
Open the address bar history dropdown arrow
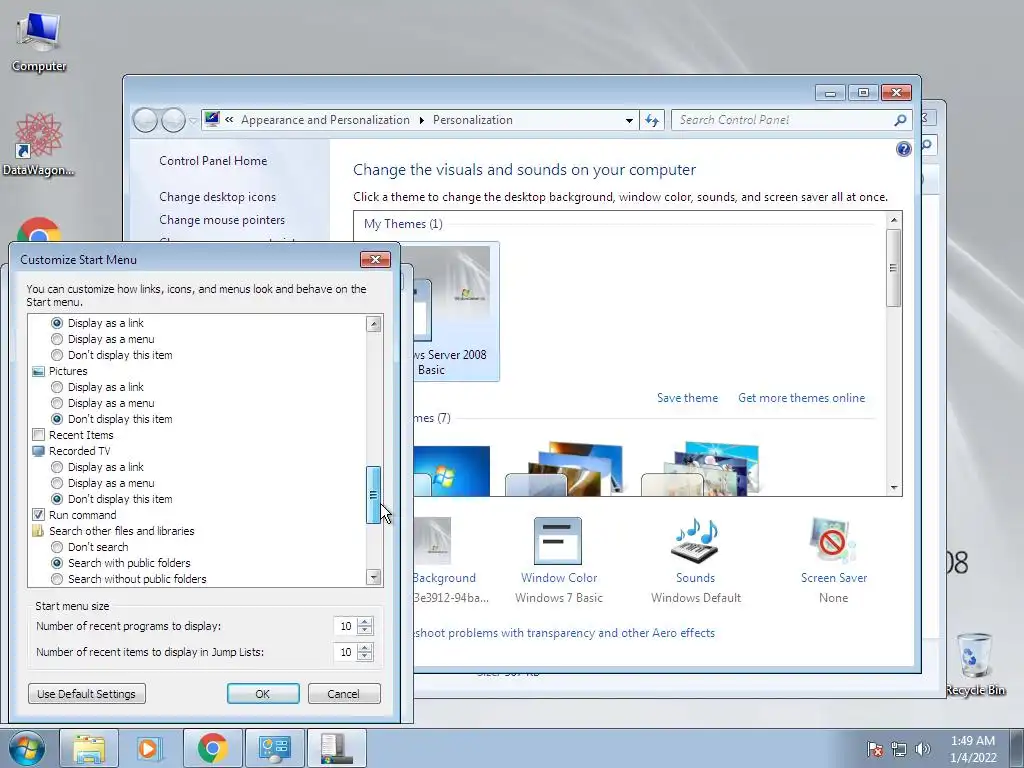pos(629,120)
